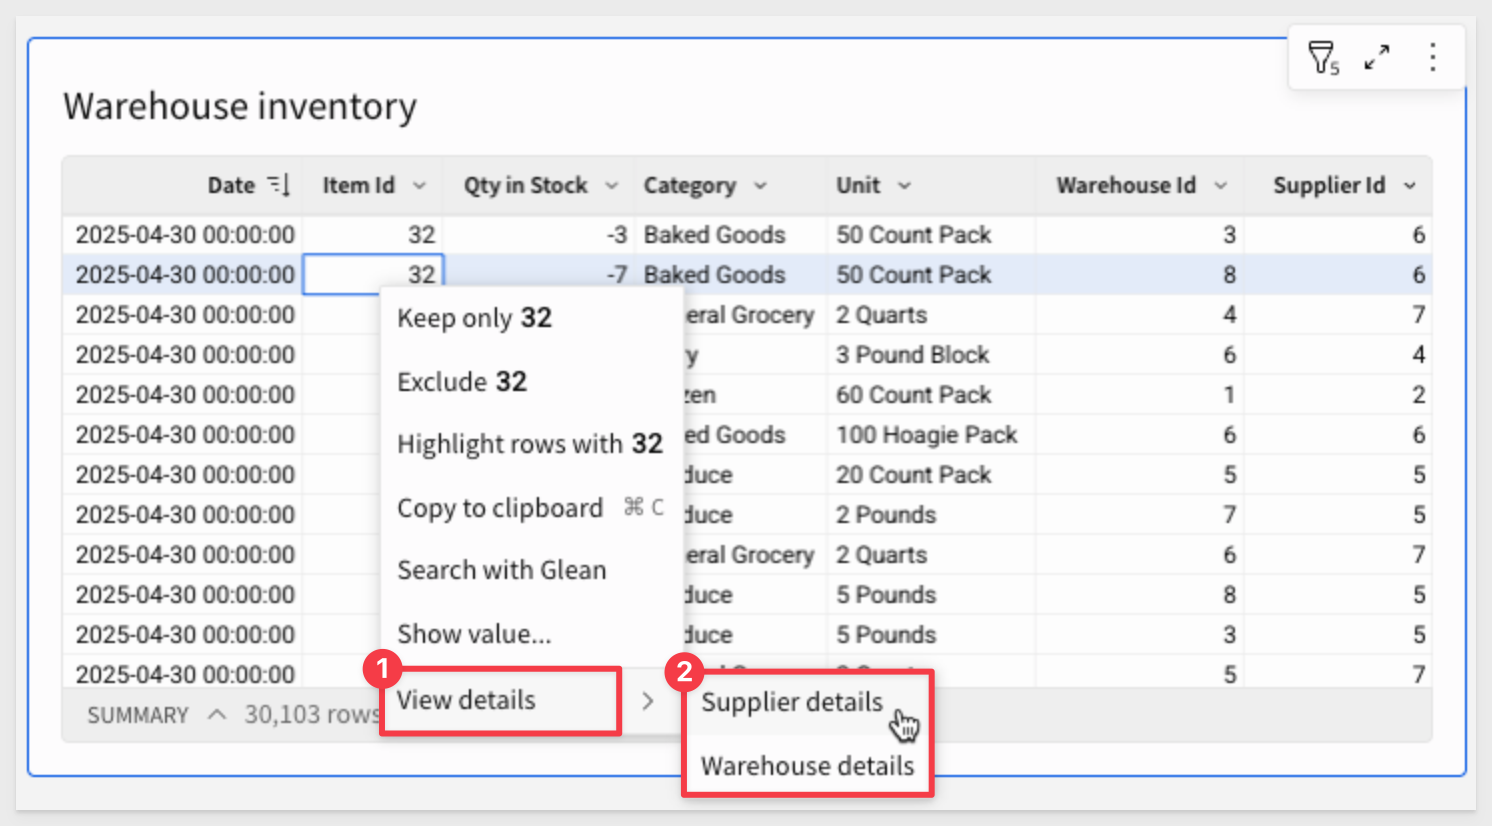Collapse the SUMMARY bar chevron

[217, 715]
